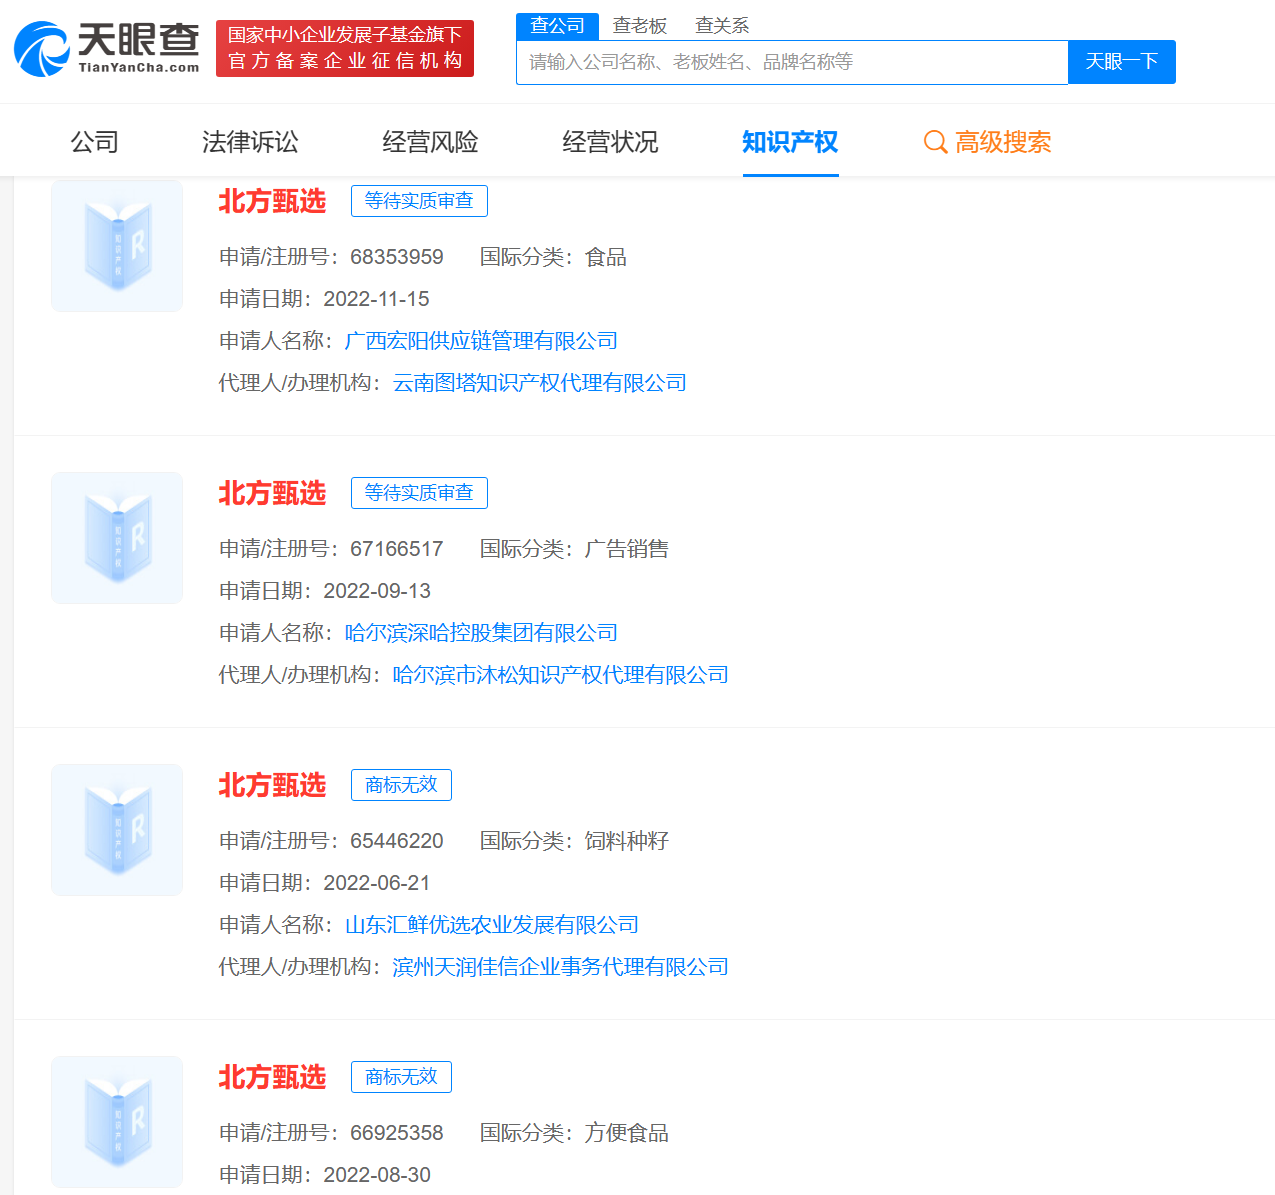Screen dimensions: 1275x1195
Task: Expand the 经营状况 section
Action: [610, 142]
